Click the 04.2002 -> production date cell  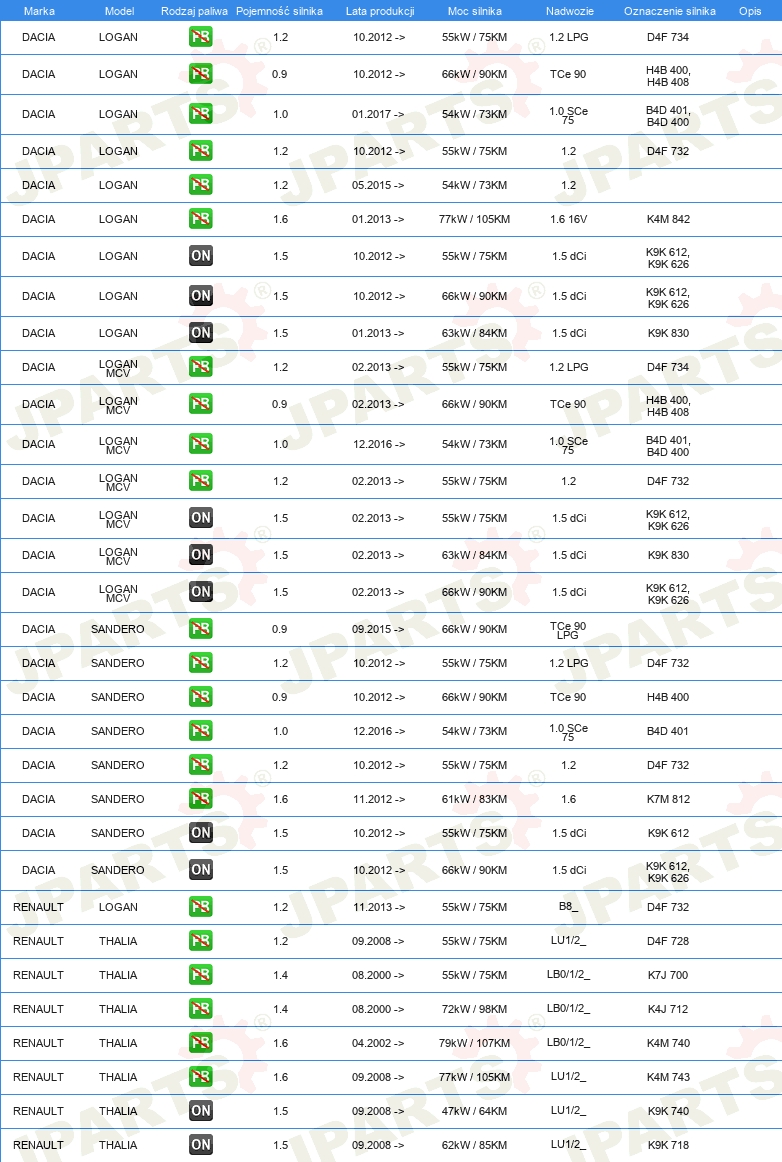[x=378, y=1044]
